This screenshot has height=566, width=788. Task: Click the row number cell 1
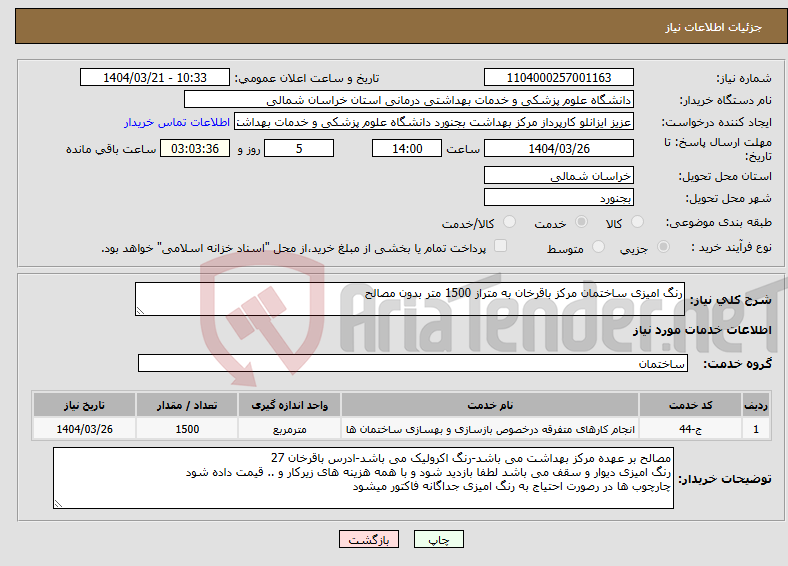pos(756,429)
